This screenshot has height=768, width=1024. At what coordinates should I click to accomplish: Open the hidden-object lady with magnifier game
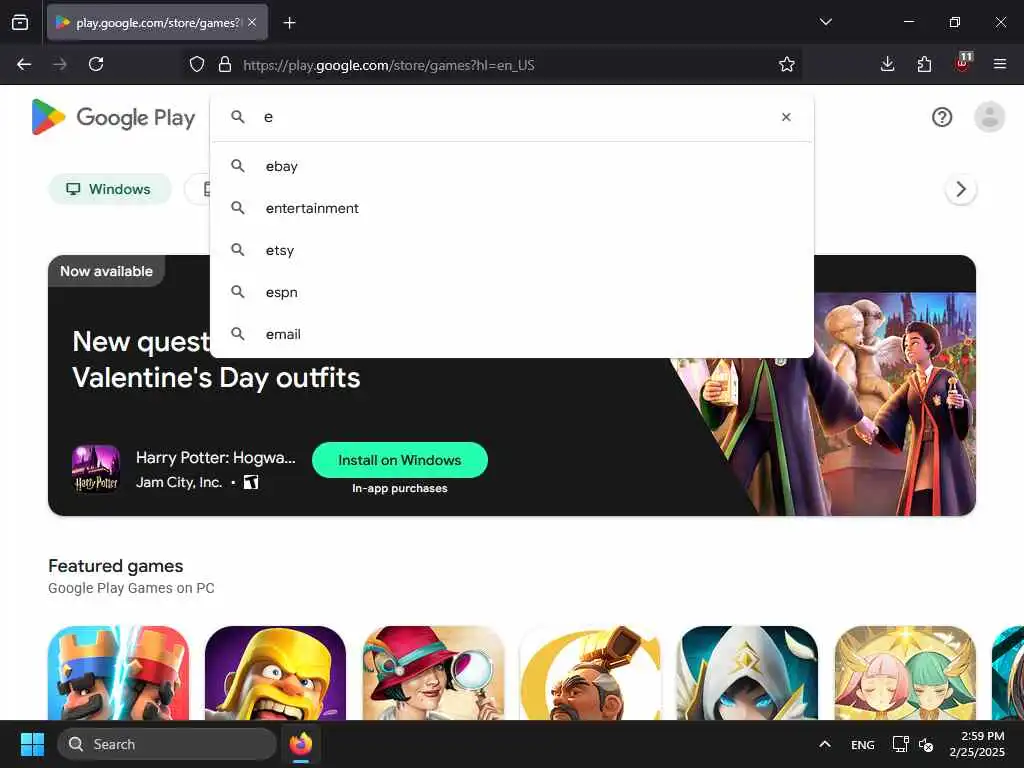coord(433,673)
